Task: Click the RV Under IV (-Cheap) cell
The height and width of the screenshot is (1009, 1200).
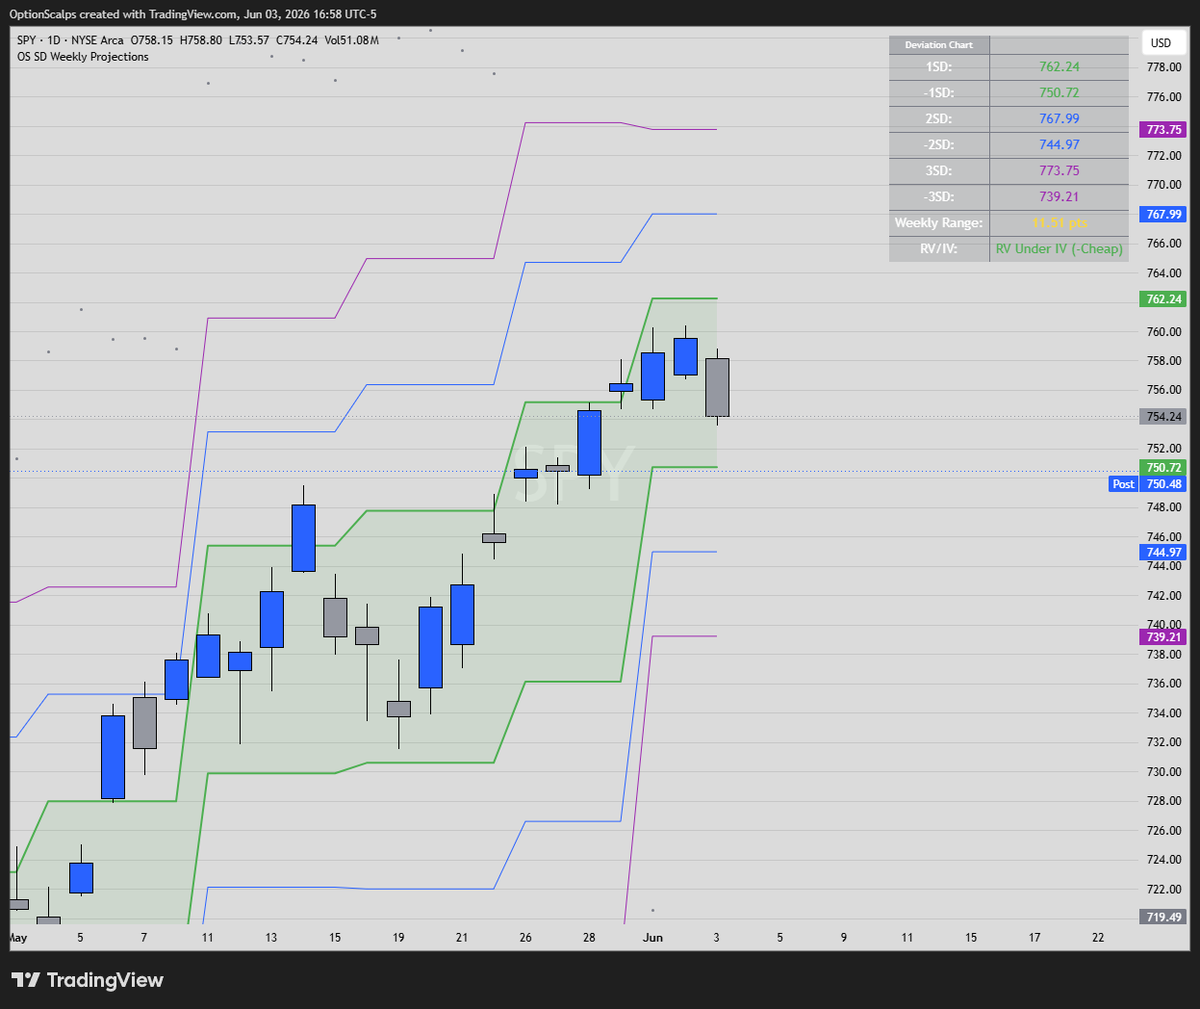Action: tap(1059, 249)
